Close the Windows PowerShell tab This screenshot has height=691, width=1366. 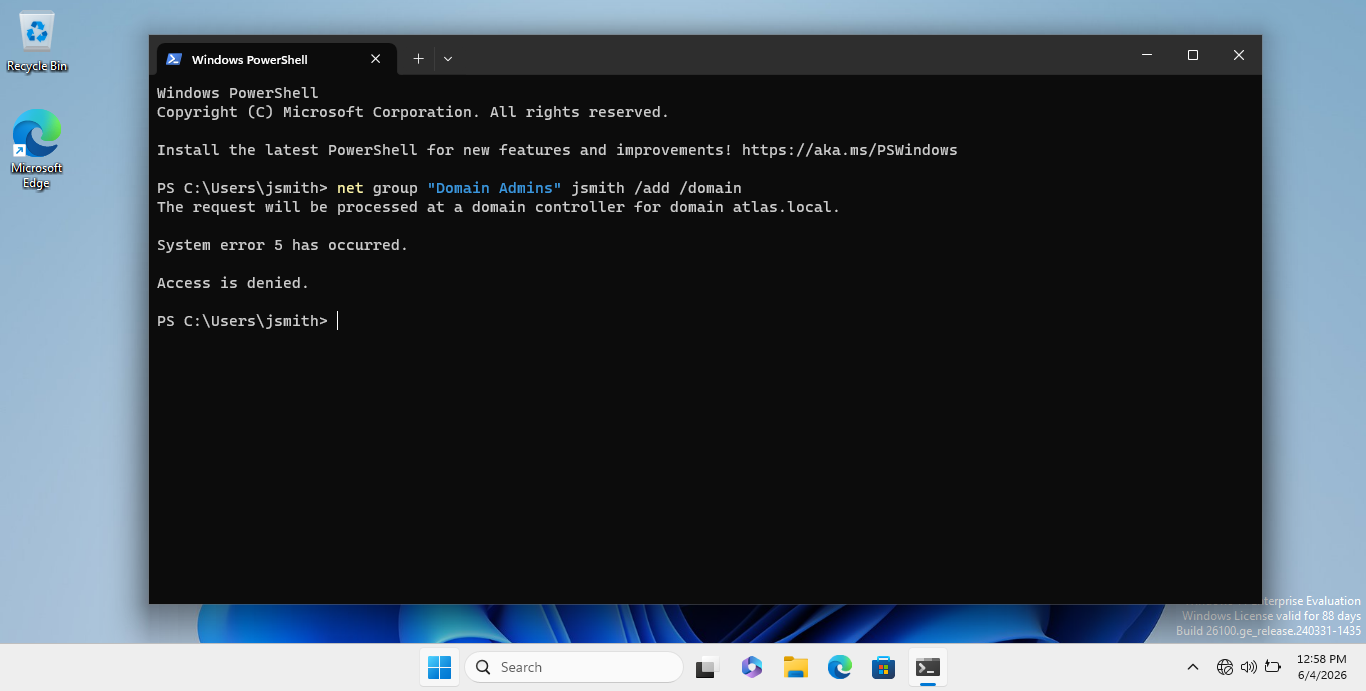pyautogui.click(x=376, y=59)
